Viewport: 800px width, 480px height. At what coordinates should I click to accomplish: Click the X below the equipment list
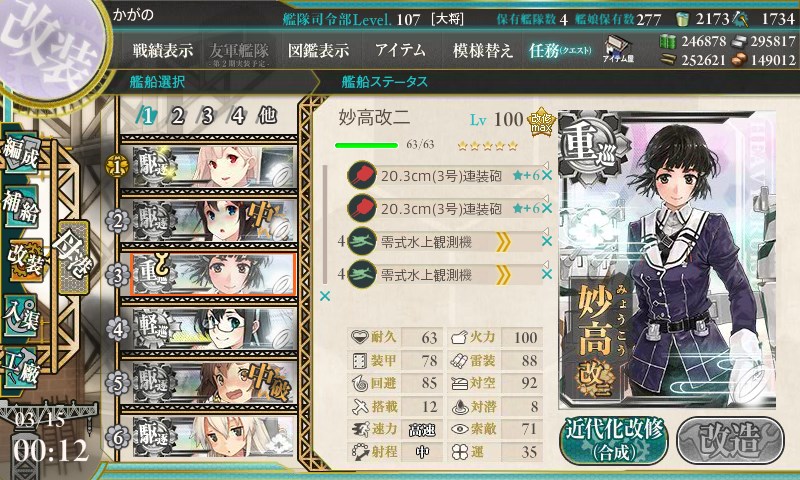[x=324, y=296]
